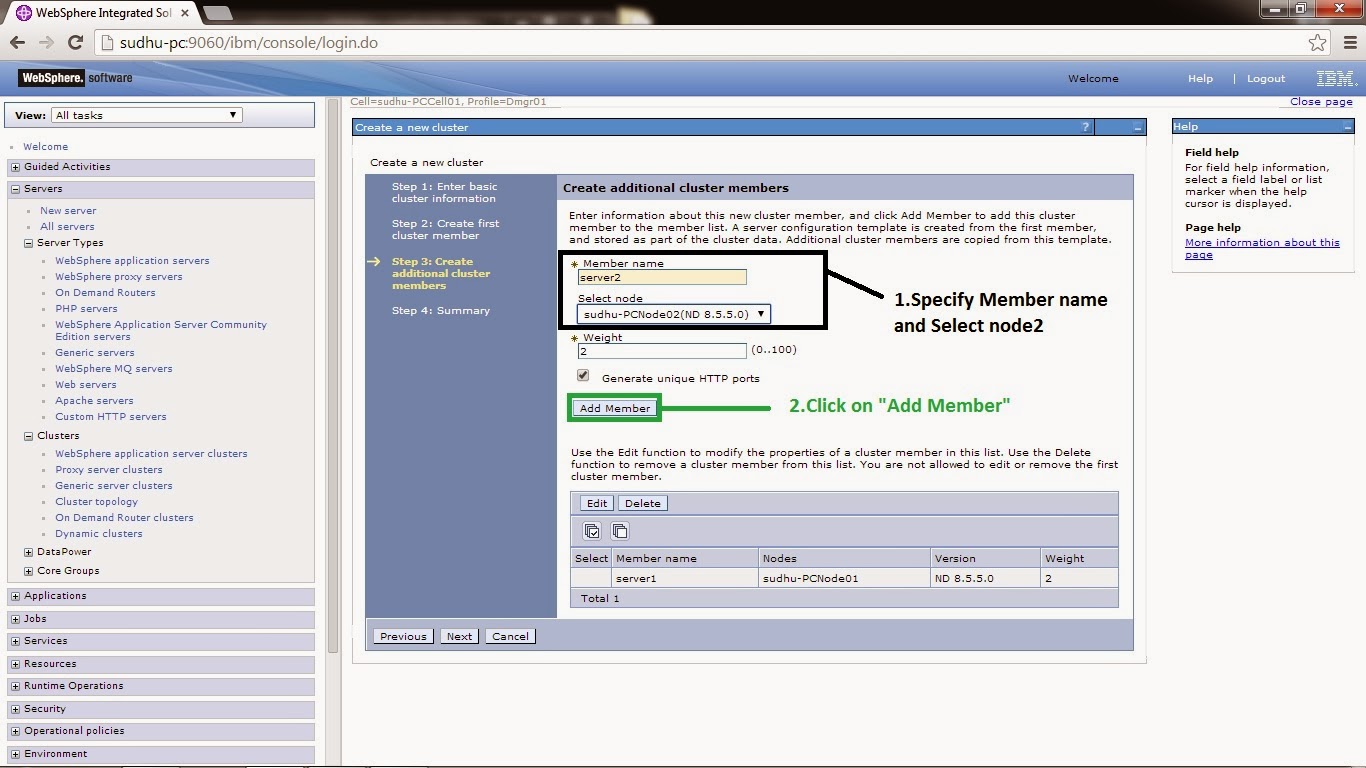Open WebSphere MQ servers link

coord(114,369)
